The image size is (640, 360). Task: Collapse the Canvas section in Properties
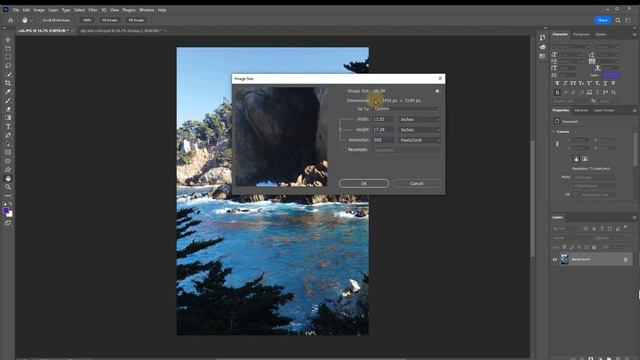coord(554,131)
